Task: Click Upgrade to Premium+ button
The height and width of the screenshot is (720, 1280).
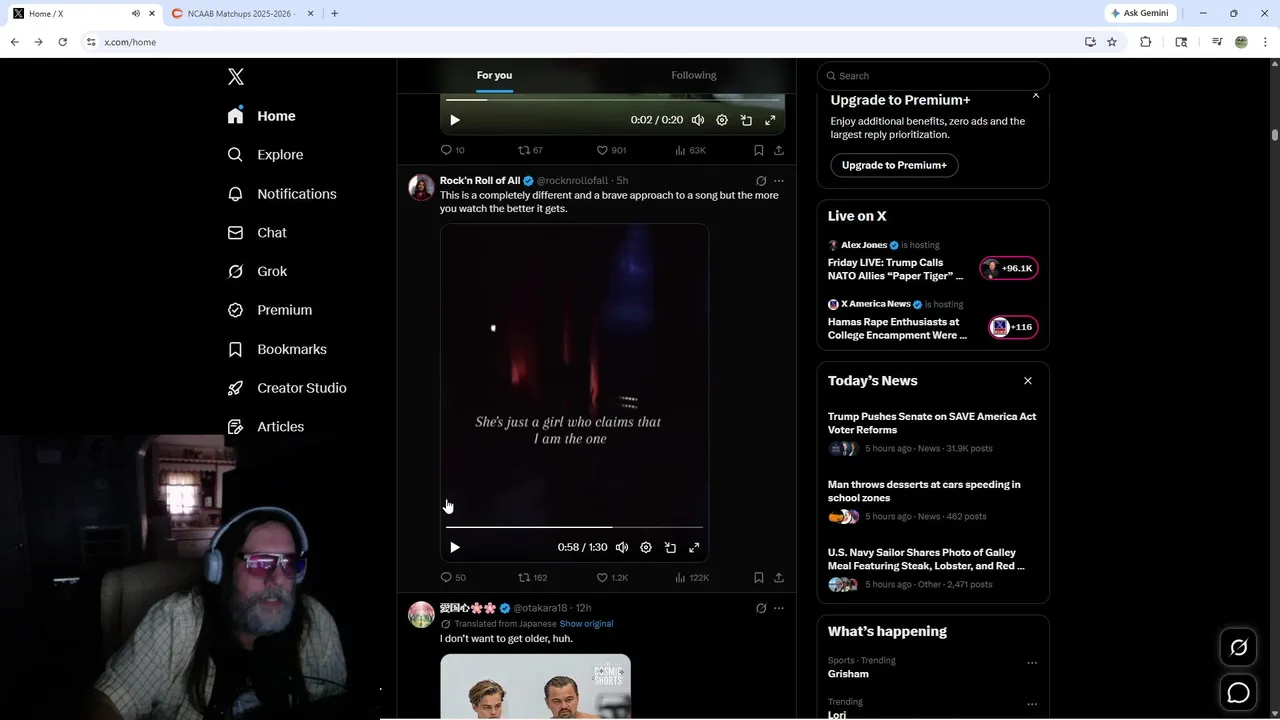Action: (x=894, y=165)
